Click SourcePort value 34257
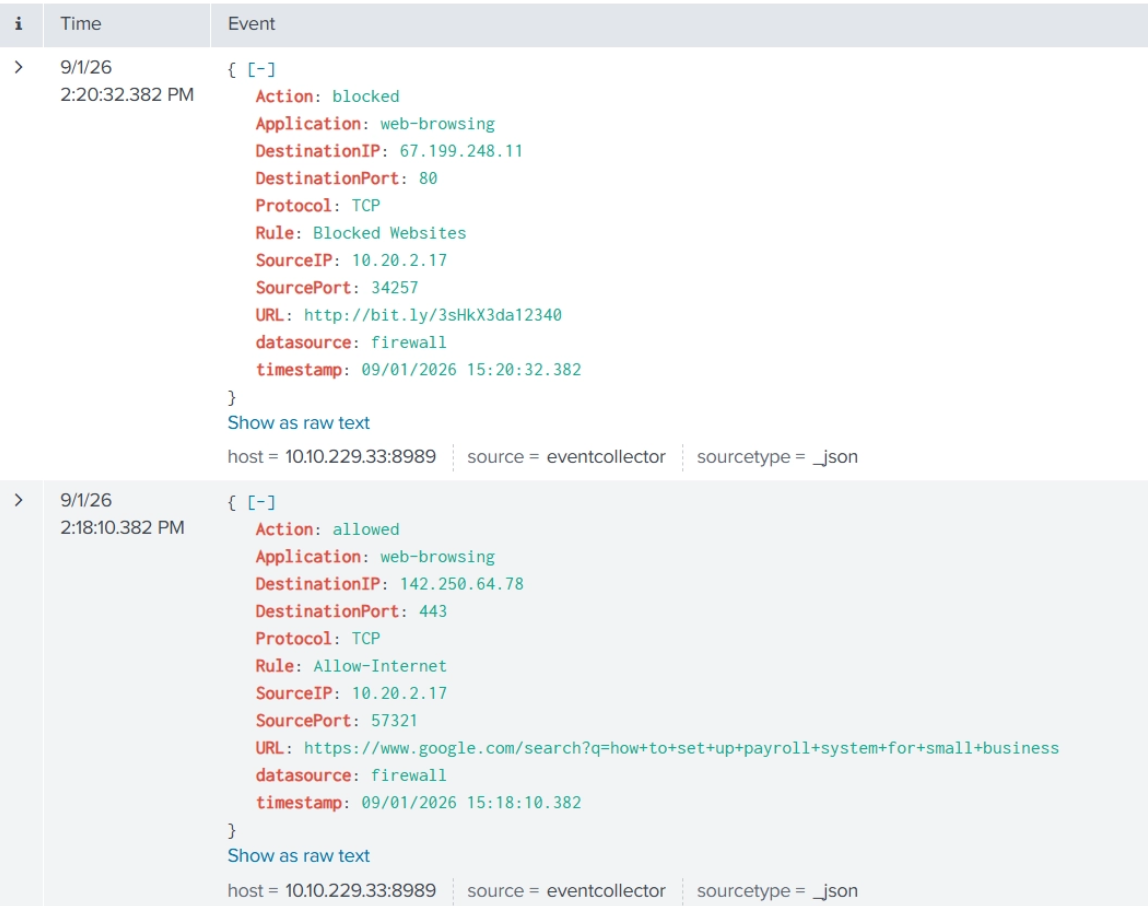The height and width of the screenshot is (906, 1148). tap(395, 288)
